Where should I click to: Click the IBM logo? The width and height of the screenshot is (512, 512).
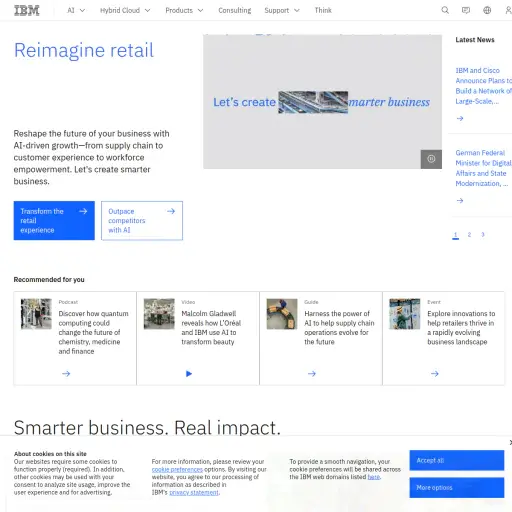point(27,10)
